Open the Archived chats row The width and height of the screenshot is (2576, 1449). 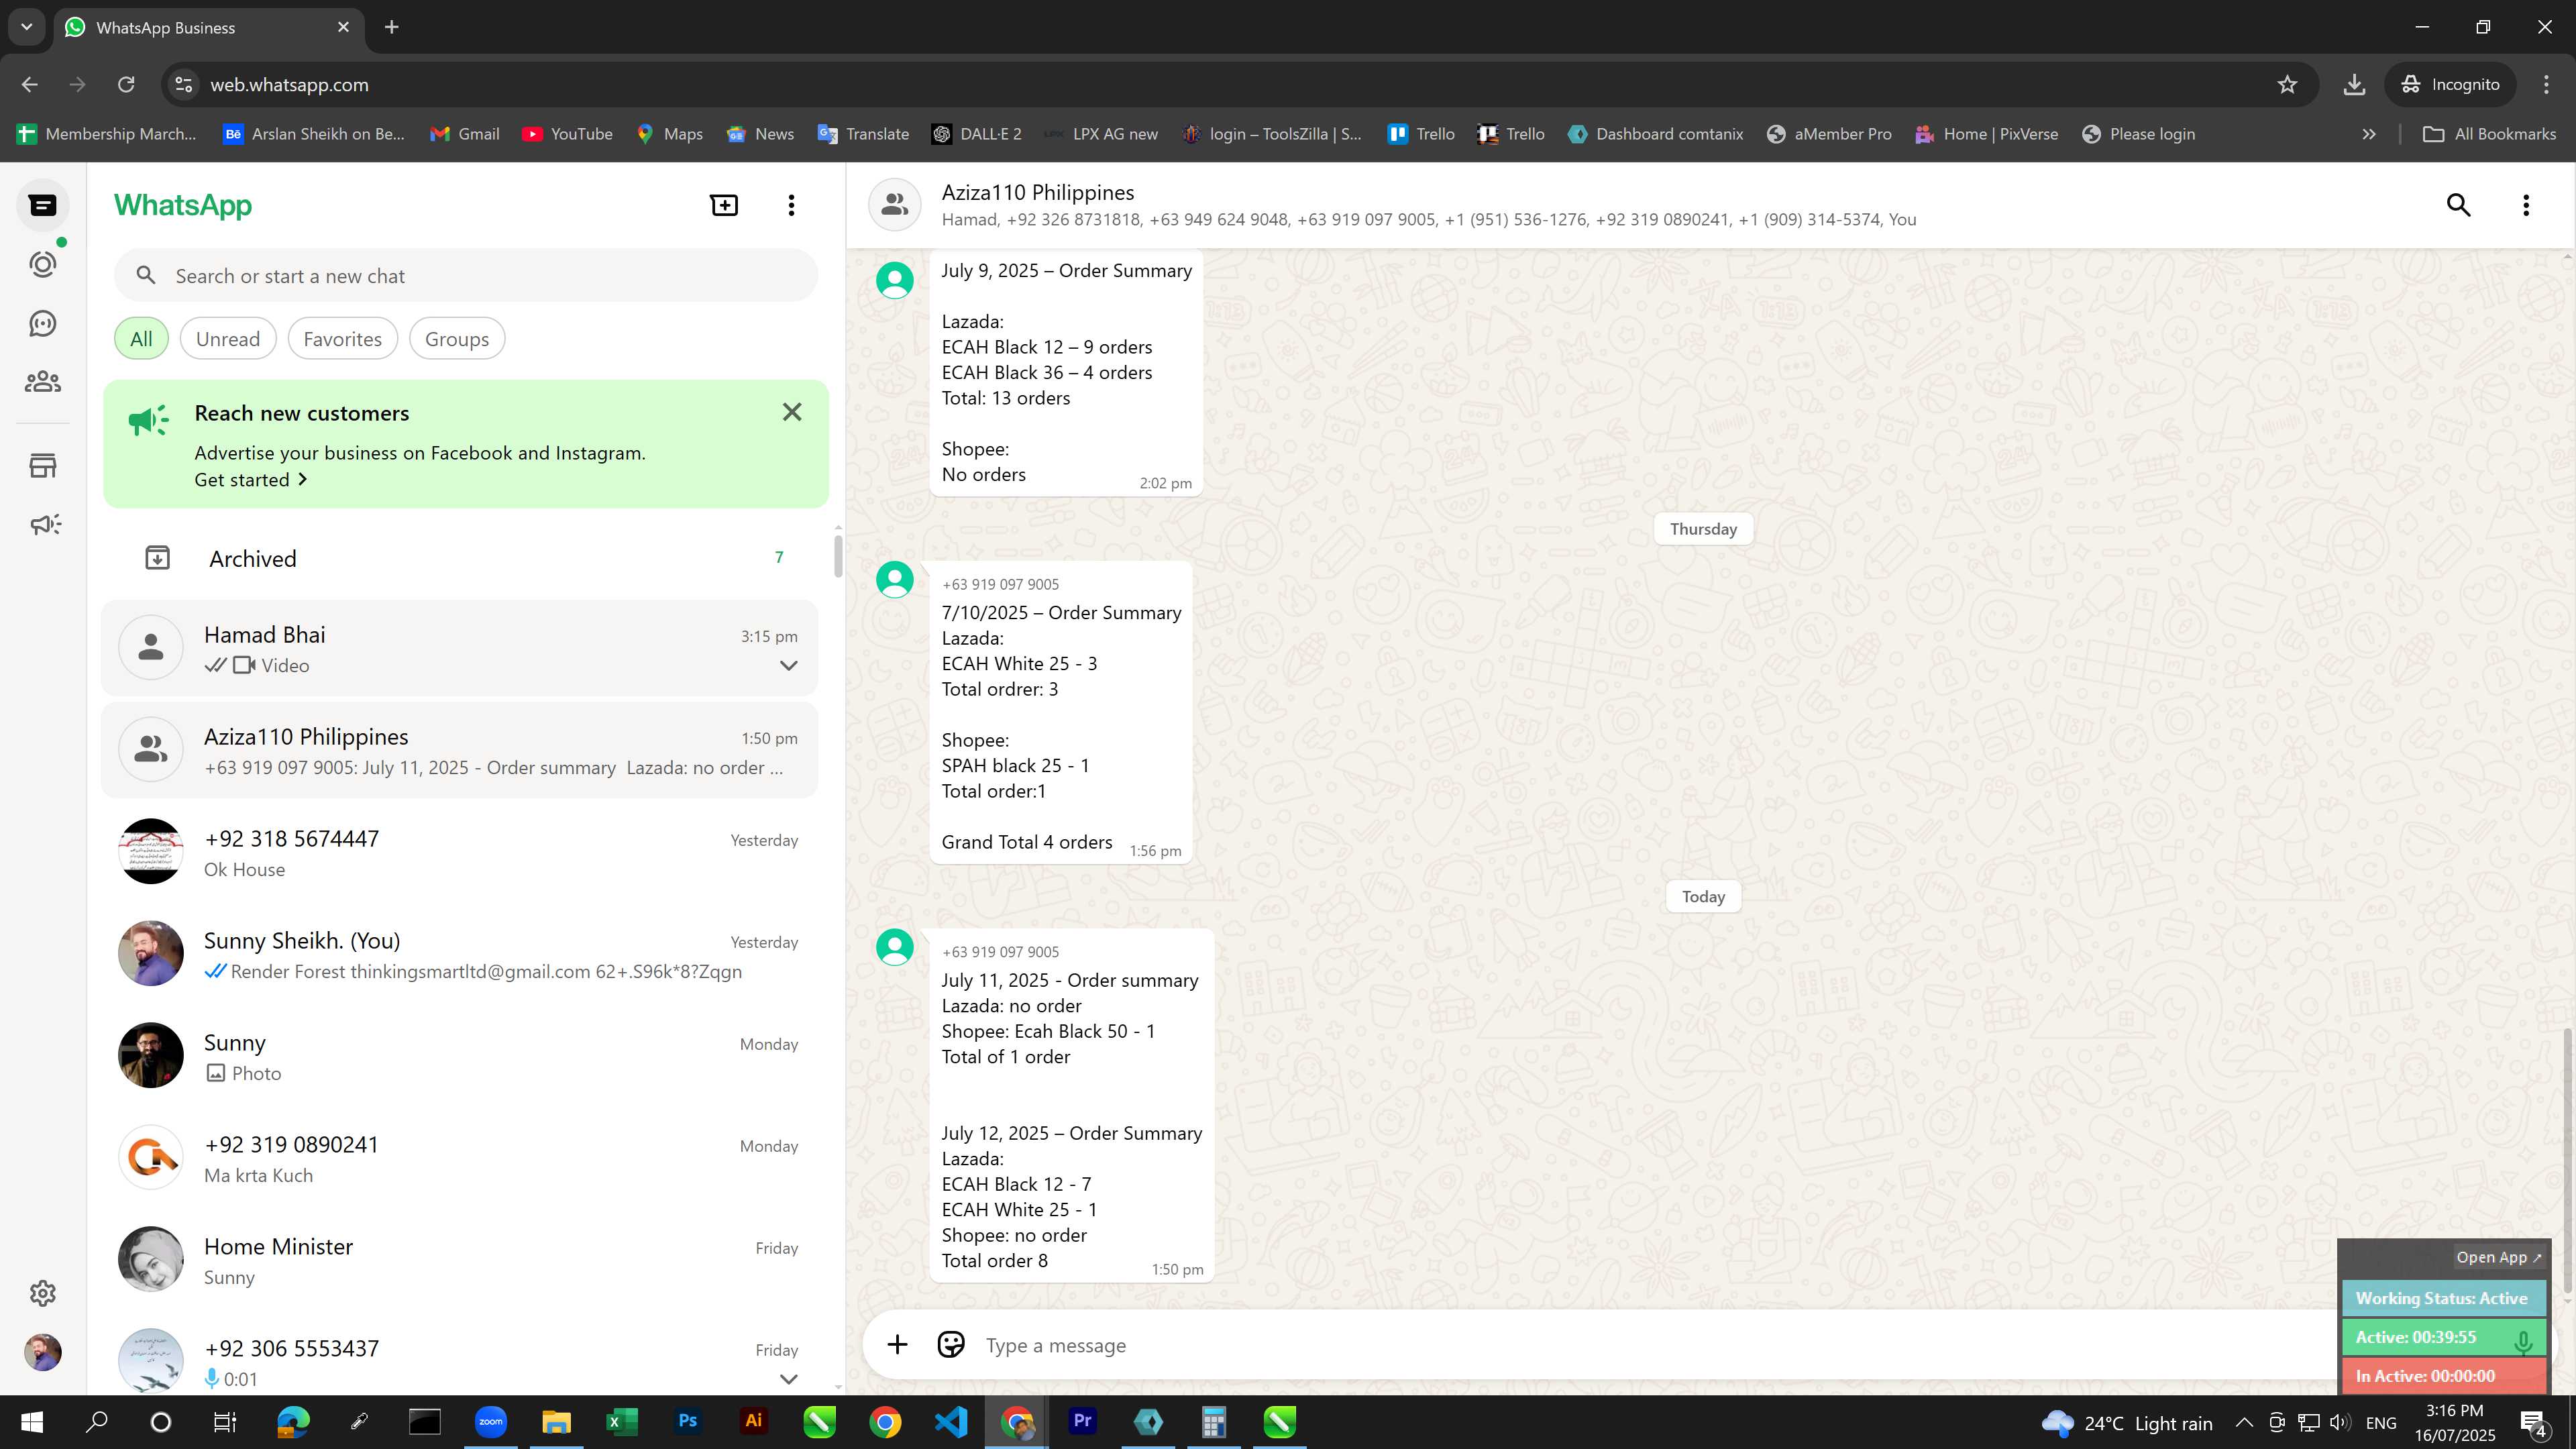click(460, 558)
